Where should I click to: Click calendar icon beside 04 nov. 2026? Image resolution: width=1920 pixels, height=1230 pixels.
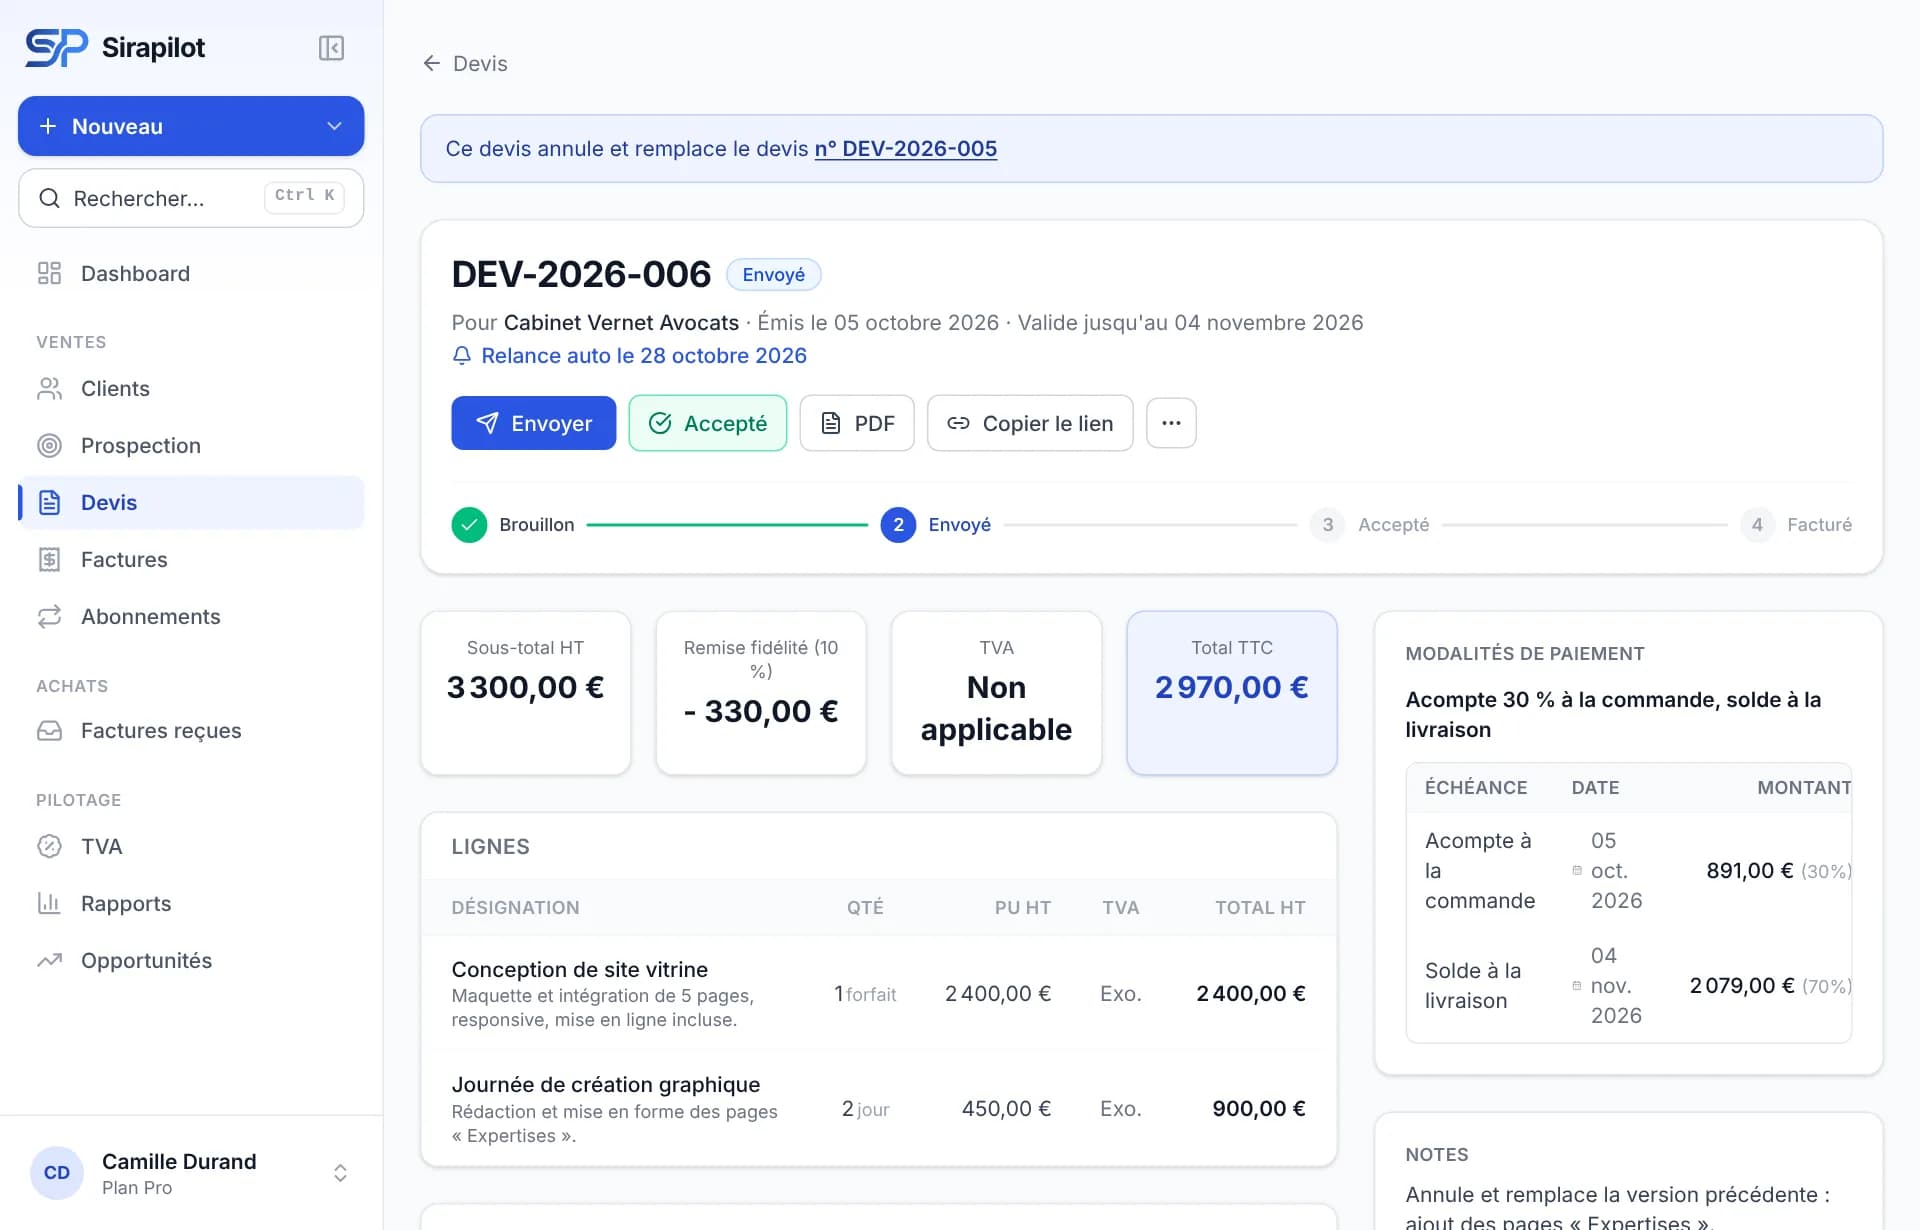[1577, 986]
